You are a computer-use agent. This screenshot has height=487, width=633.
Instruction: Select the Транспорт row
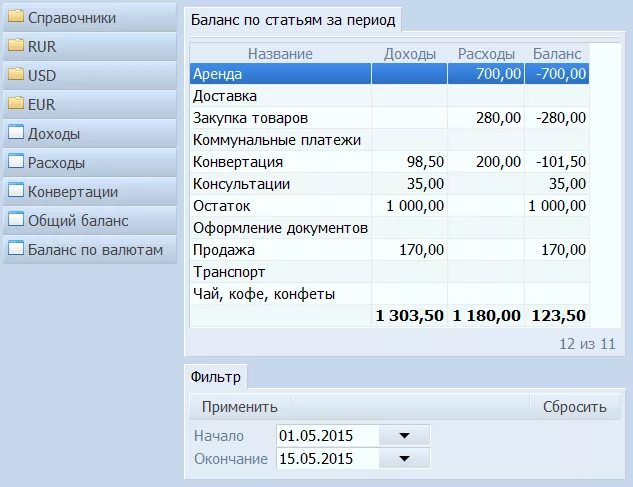pyautogui.click(x=389, y=272)
